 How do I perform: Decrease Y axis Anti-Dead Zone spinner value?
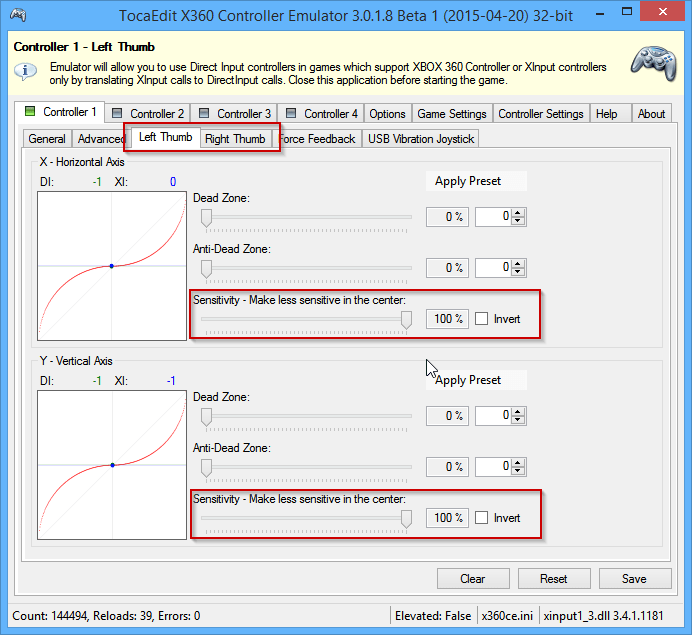point(518,470)
